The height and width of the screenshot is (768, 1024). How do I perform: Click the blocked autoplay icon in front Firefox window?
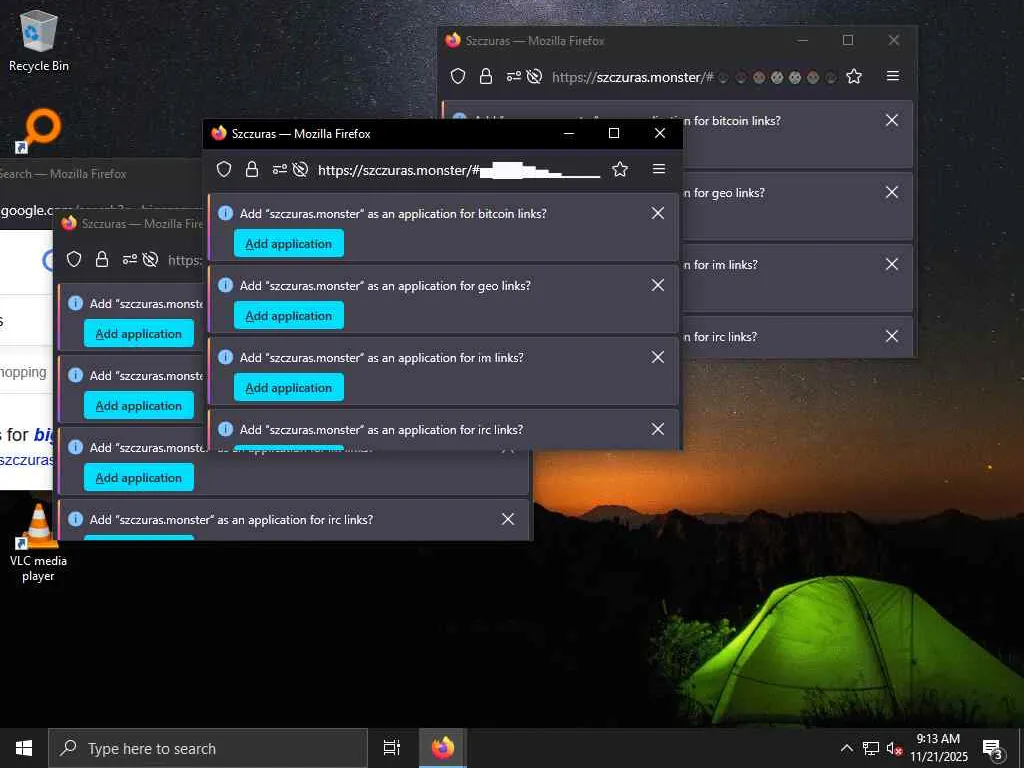click(x=300, y=170)
